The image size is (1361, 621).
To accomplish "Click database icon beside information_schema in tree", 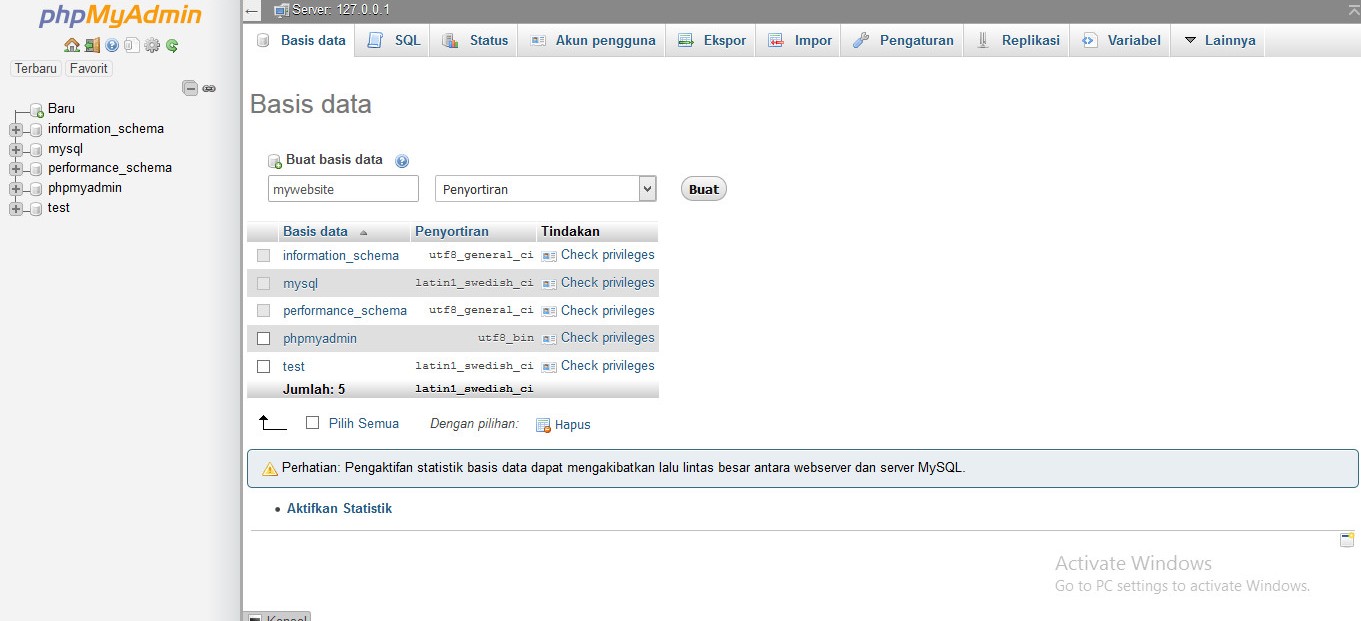I will coord(36,129).
